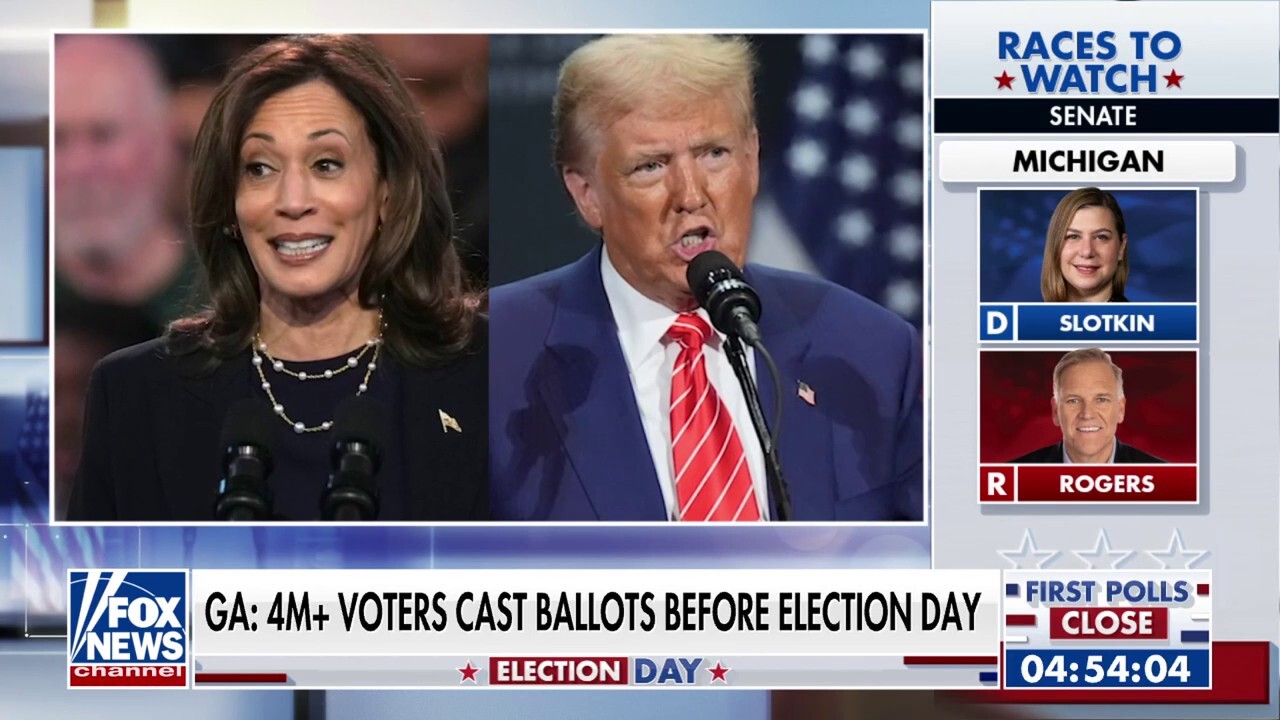The width and height of the screenshot is (1280, 720).
Task: Click the white stars above First Polls
Action: pos(1103,550)
